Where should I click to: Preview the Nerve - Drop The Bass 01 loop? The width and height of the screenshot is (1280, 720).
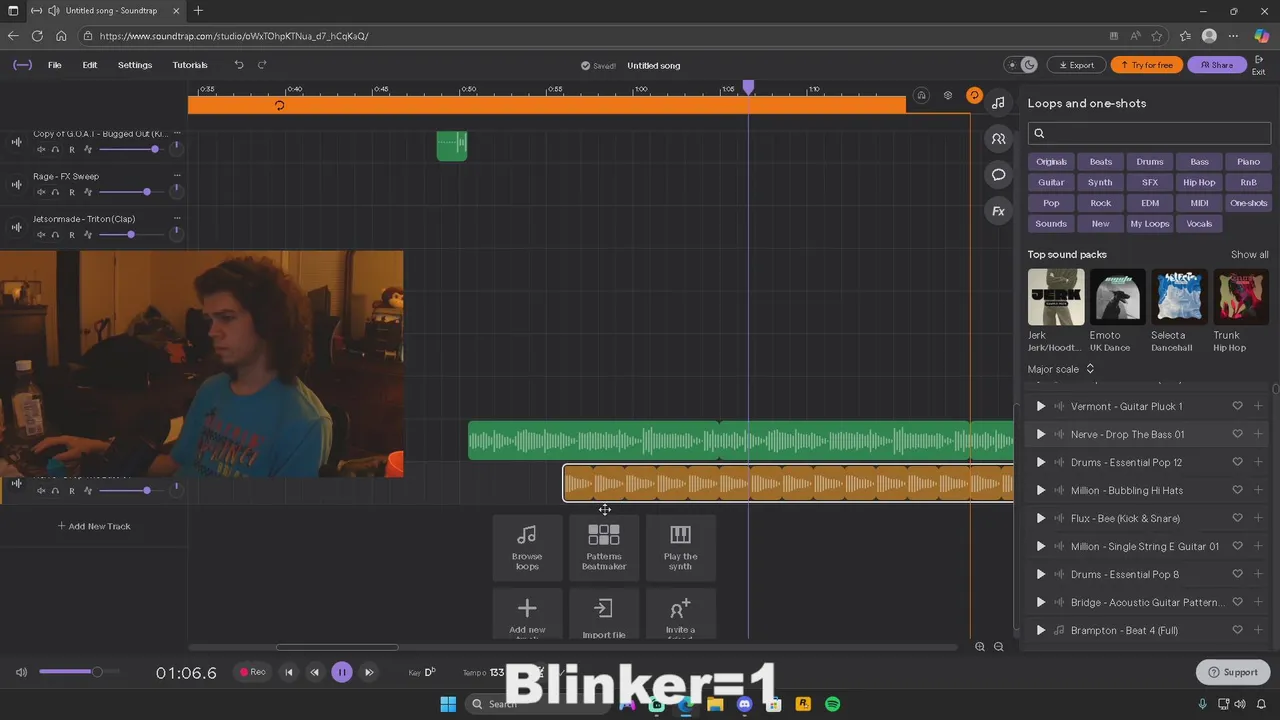(x=1041, y=434)
